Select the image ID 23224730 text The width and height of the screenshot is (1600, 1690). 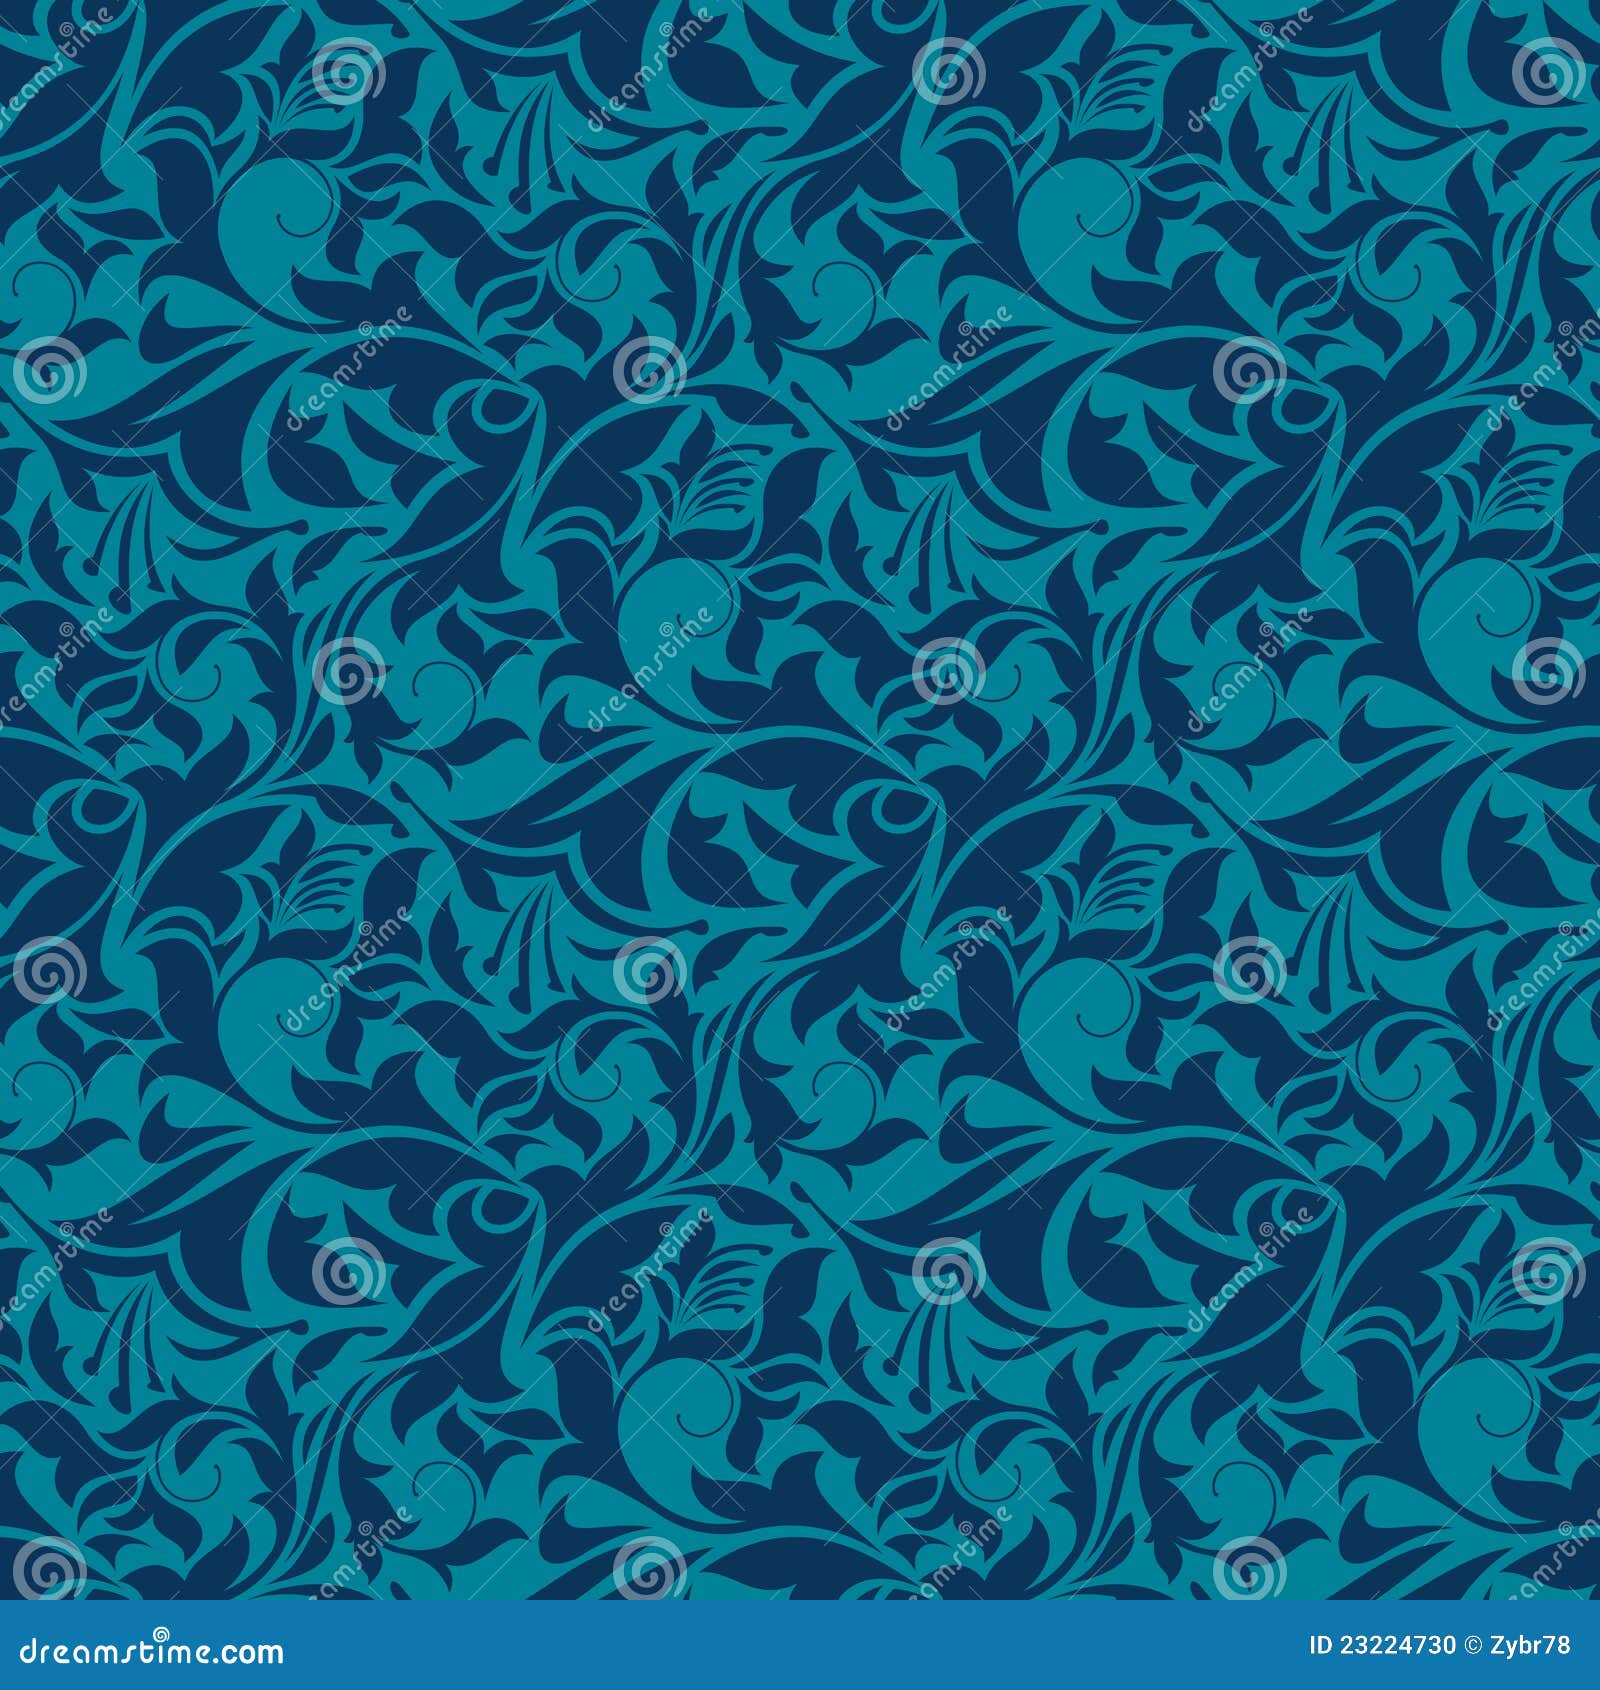click(x=1380, y=1645)
